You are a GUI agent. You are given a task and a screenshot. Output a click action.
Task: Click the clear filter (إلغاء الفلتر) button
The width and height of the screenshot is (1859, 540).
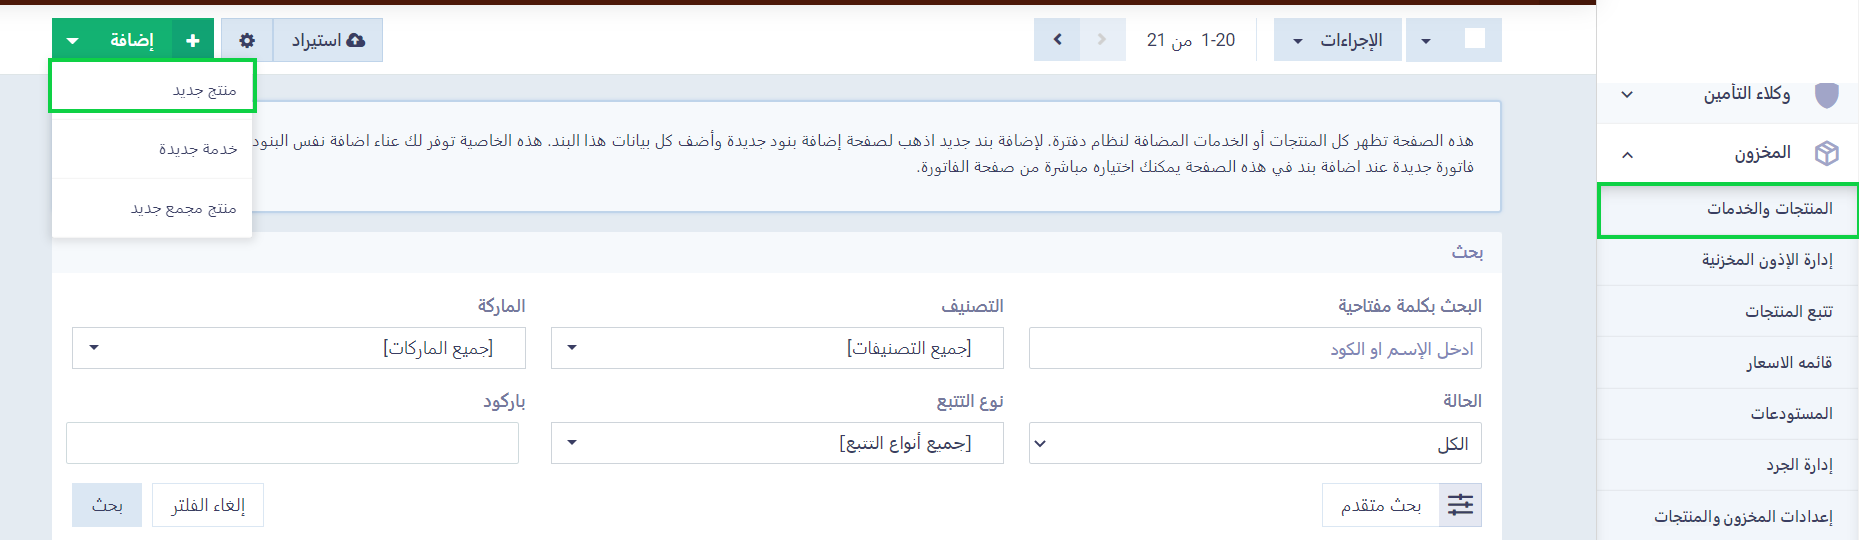point(208,505)
